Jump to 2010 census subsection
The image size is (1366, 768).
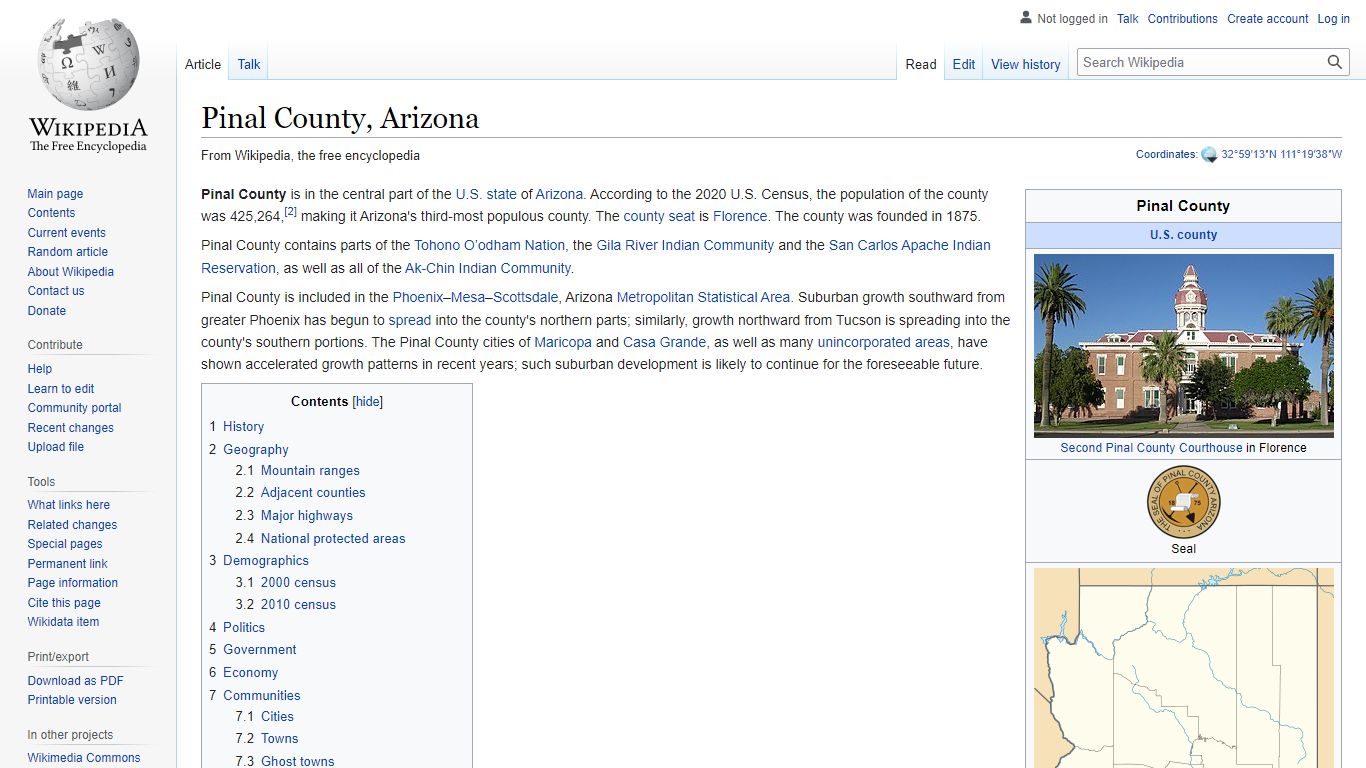(x=298, y=605)
